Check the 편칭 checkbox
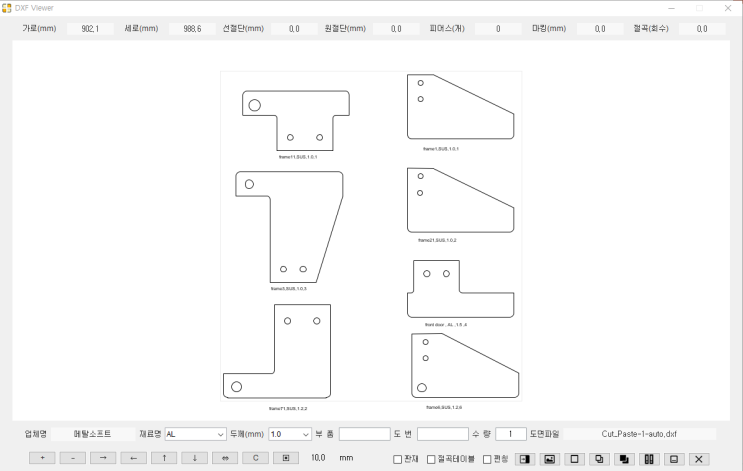 tap(487, 459)
